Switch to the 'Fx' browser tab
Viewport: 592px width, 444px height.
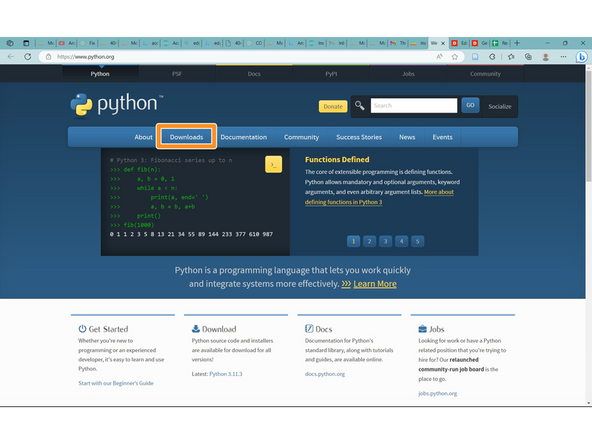coord(88,43)
